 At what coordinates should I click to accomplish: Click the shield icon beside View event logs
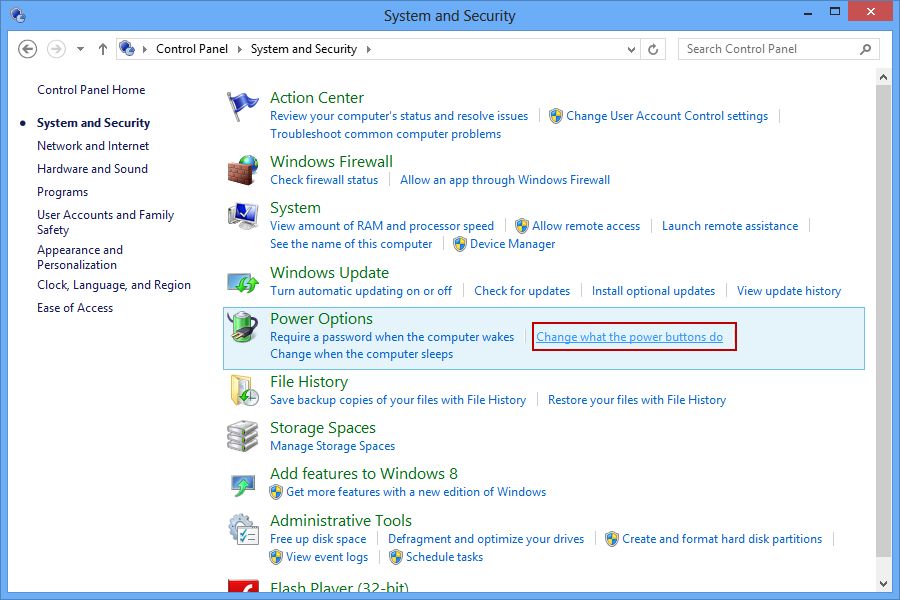coord(276,557)
